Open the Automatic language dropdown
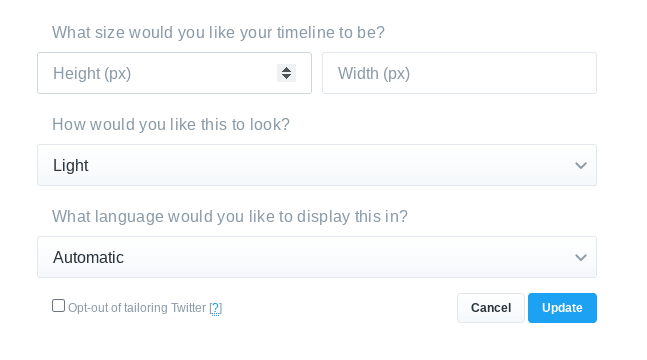 click(x=317, y=257)
